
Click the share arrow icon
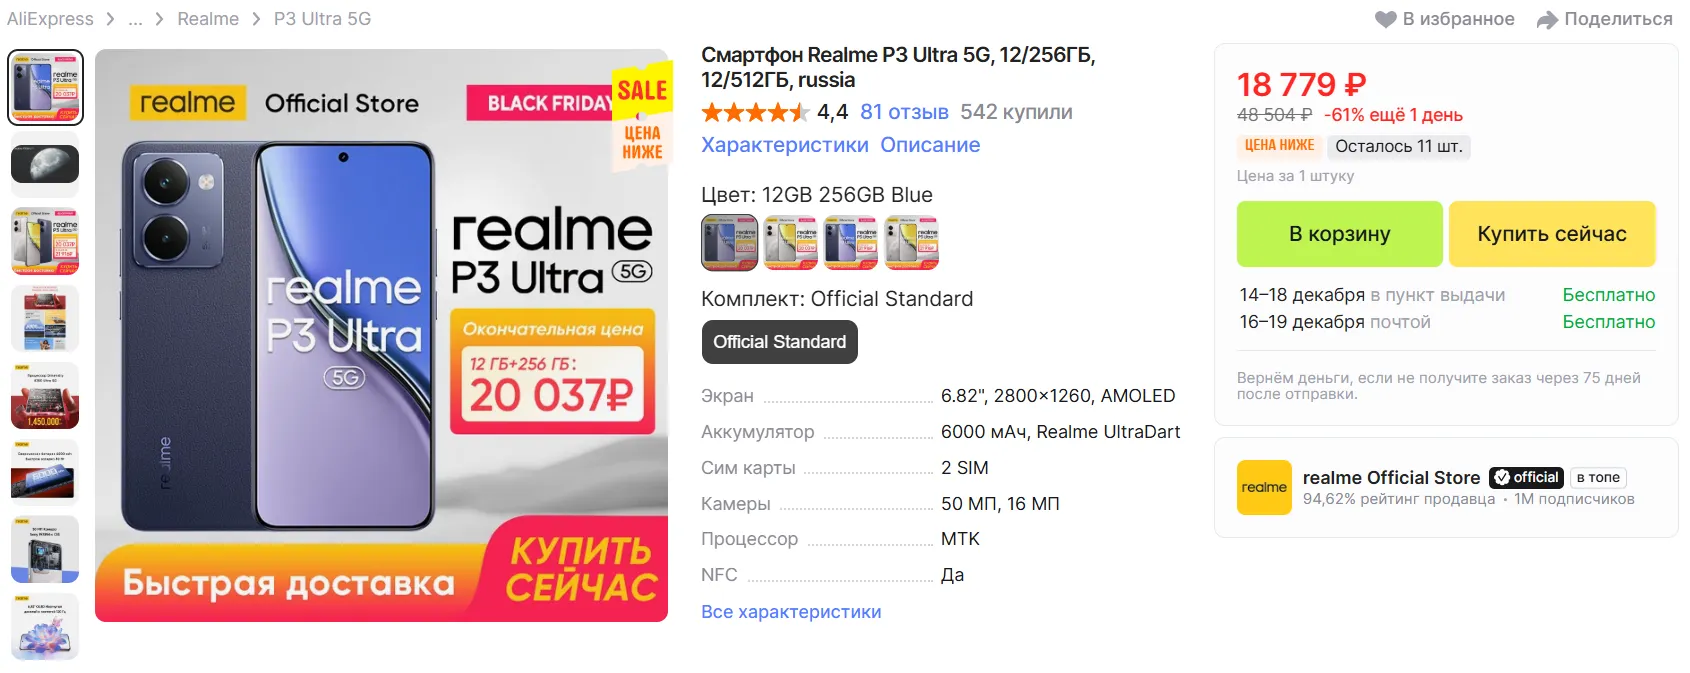(1547, 19)
